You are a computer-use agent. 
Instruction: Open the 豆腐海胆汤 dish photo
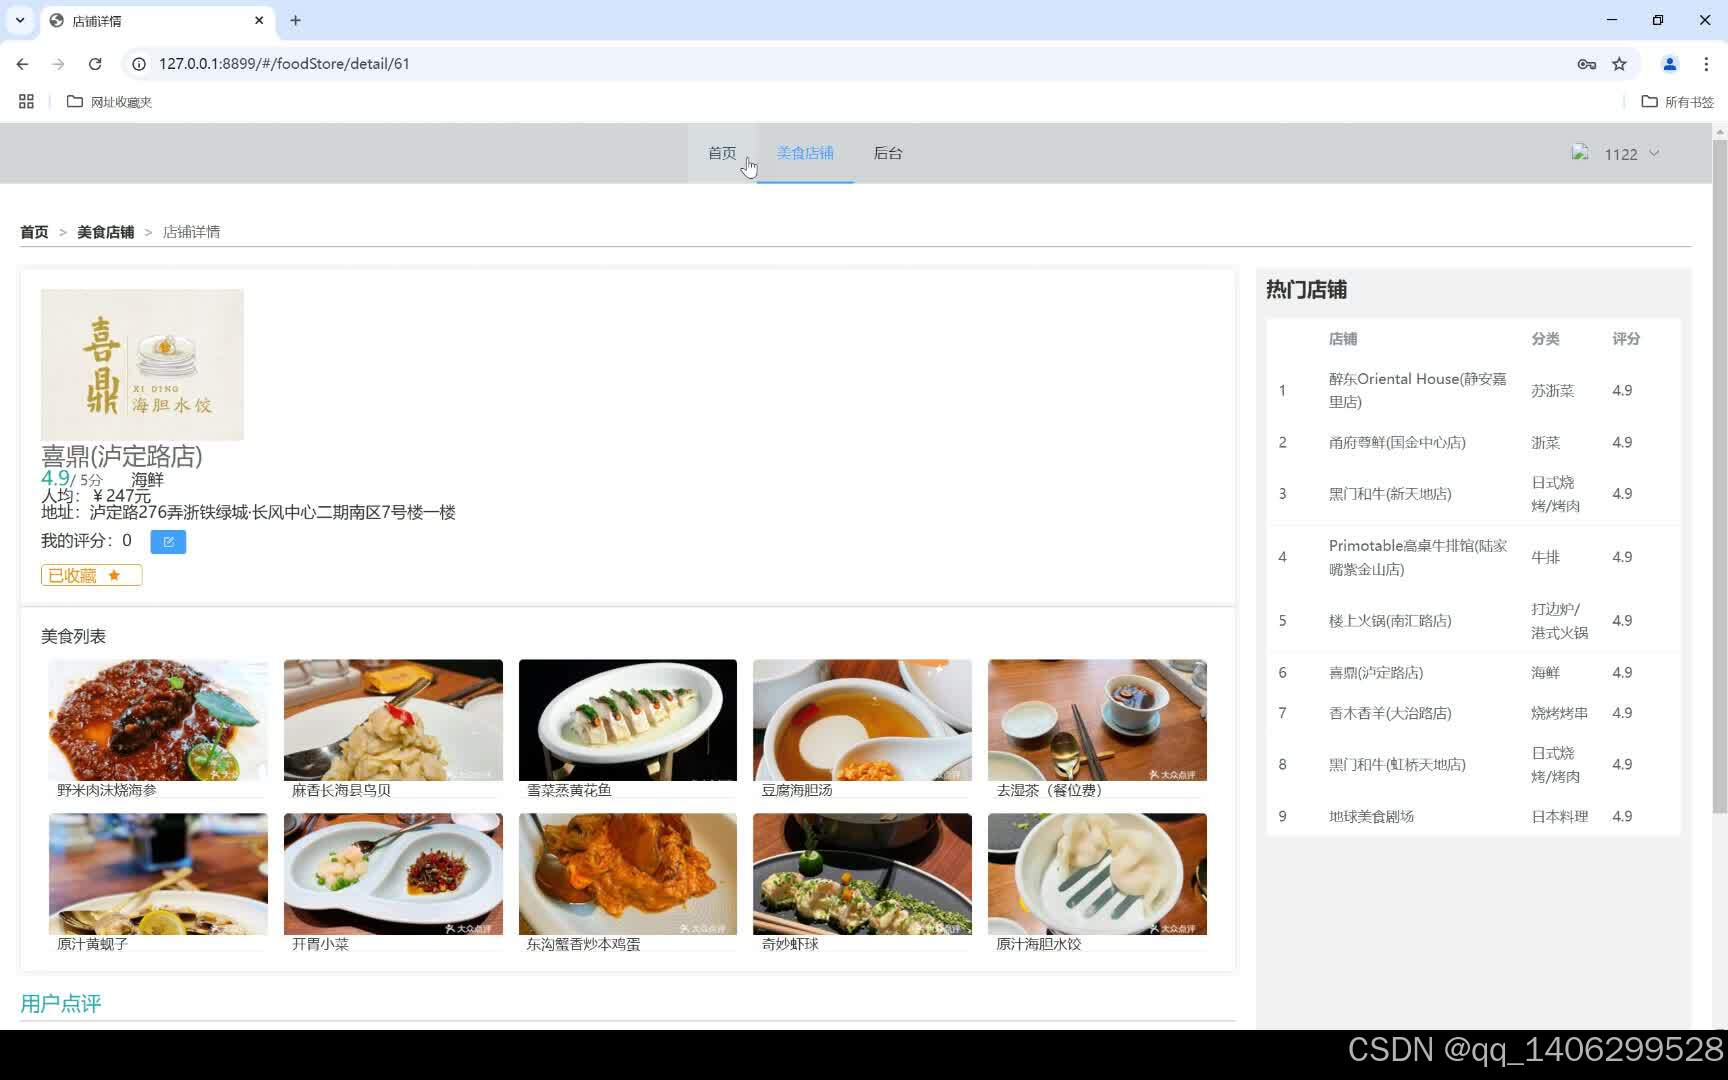[862, 720]
